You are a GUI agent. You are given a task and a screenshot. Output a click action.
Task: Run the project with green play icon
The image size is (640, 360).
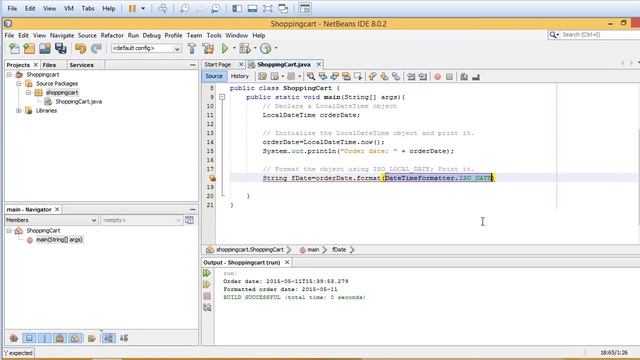coord(225,49)
